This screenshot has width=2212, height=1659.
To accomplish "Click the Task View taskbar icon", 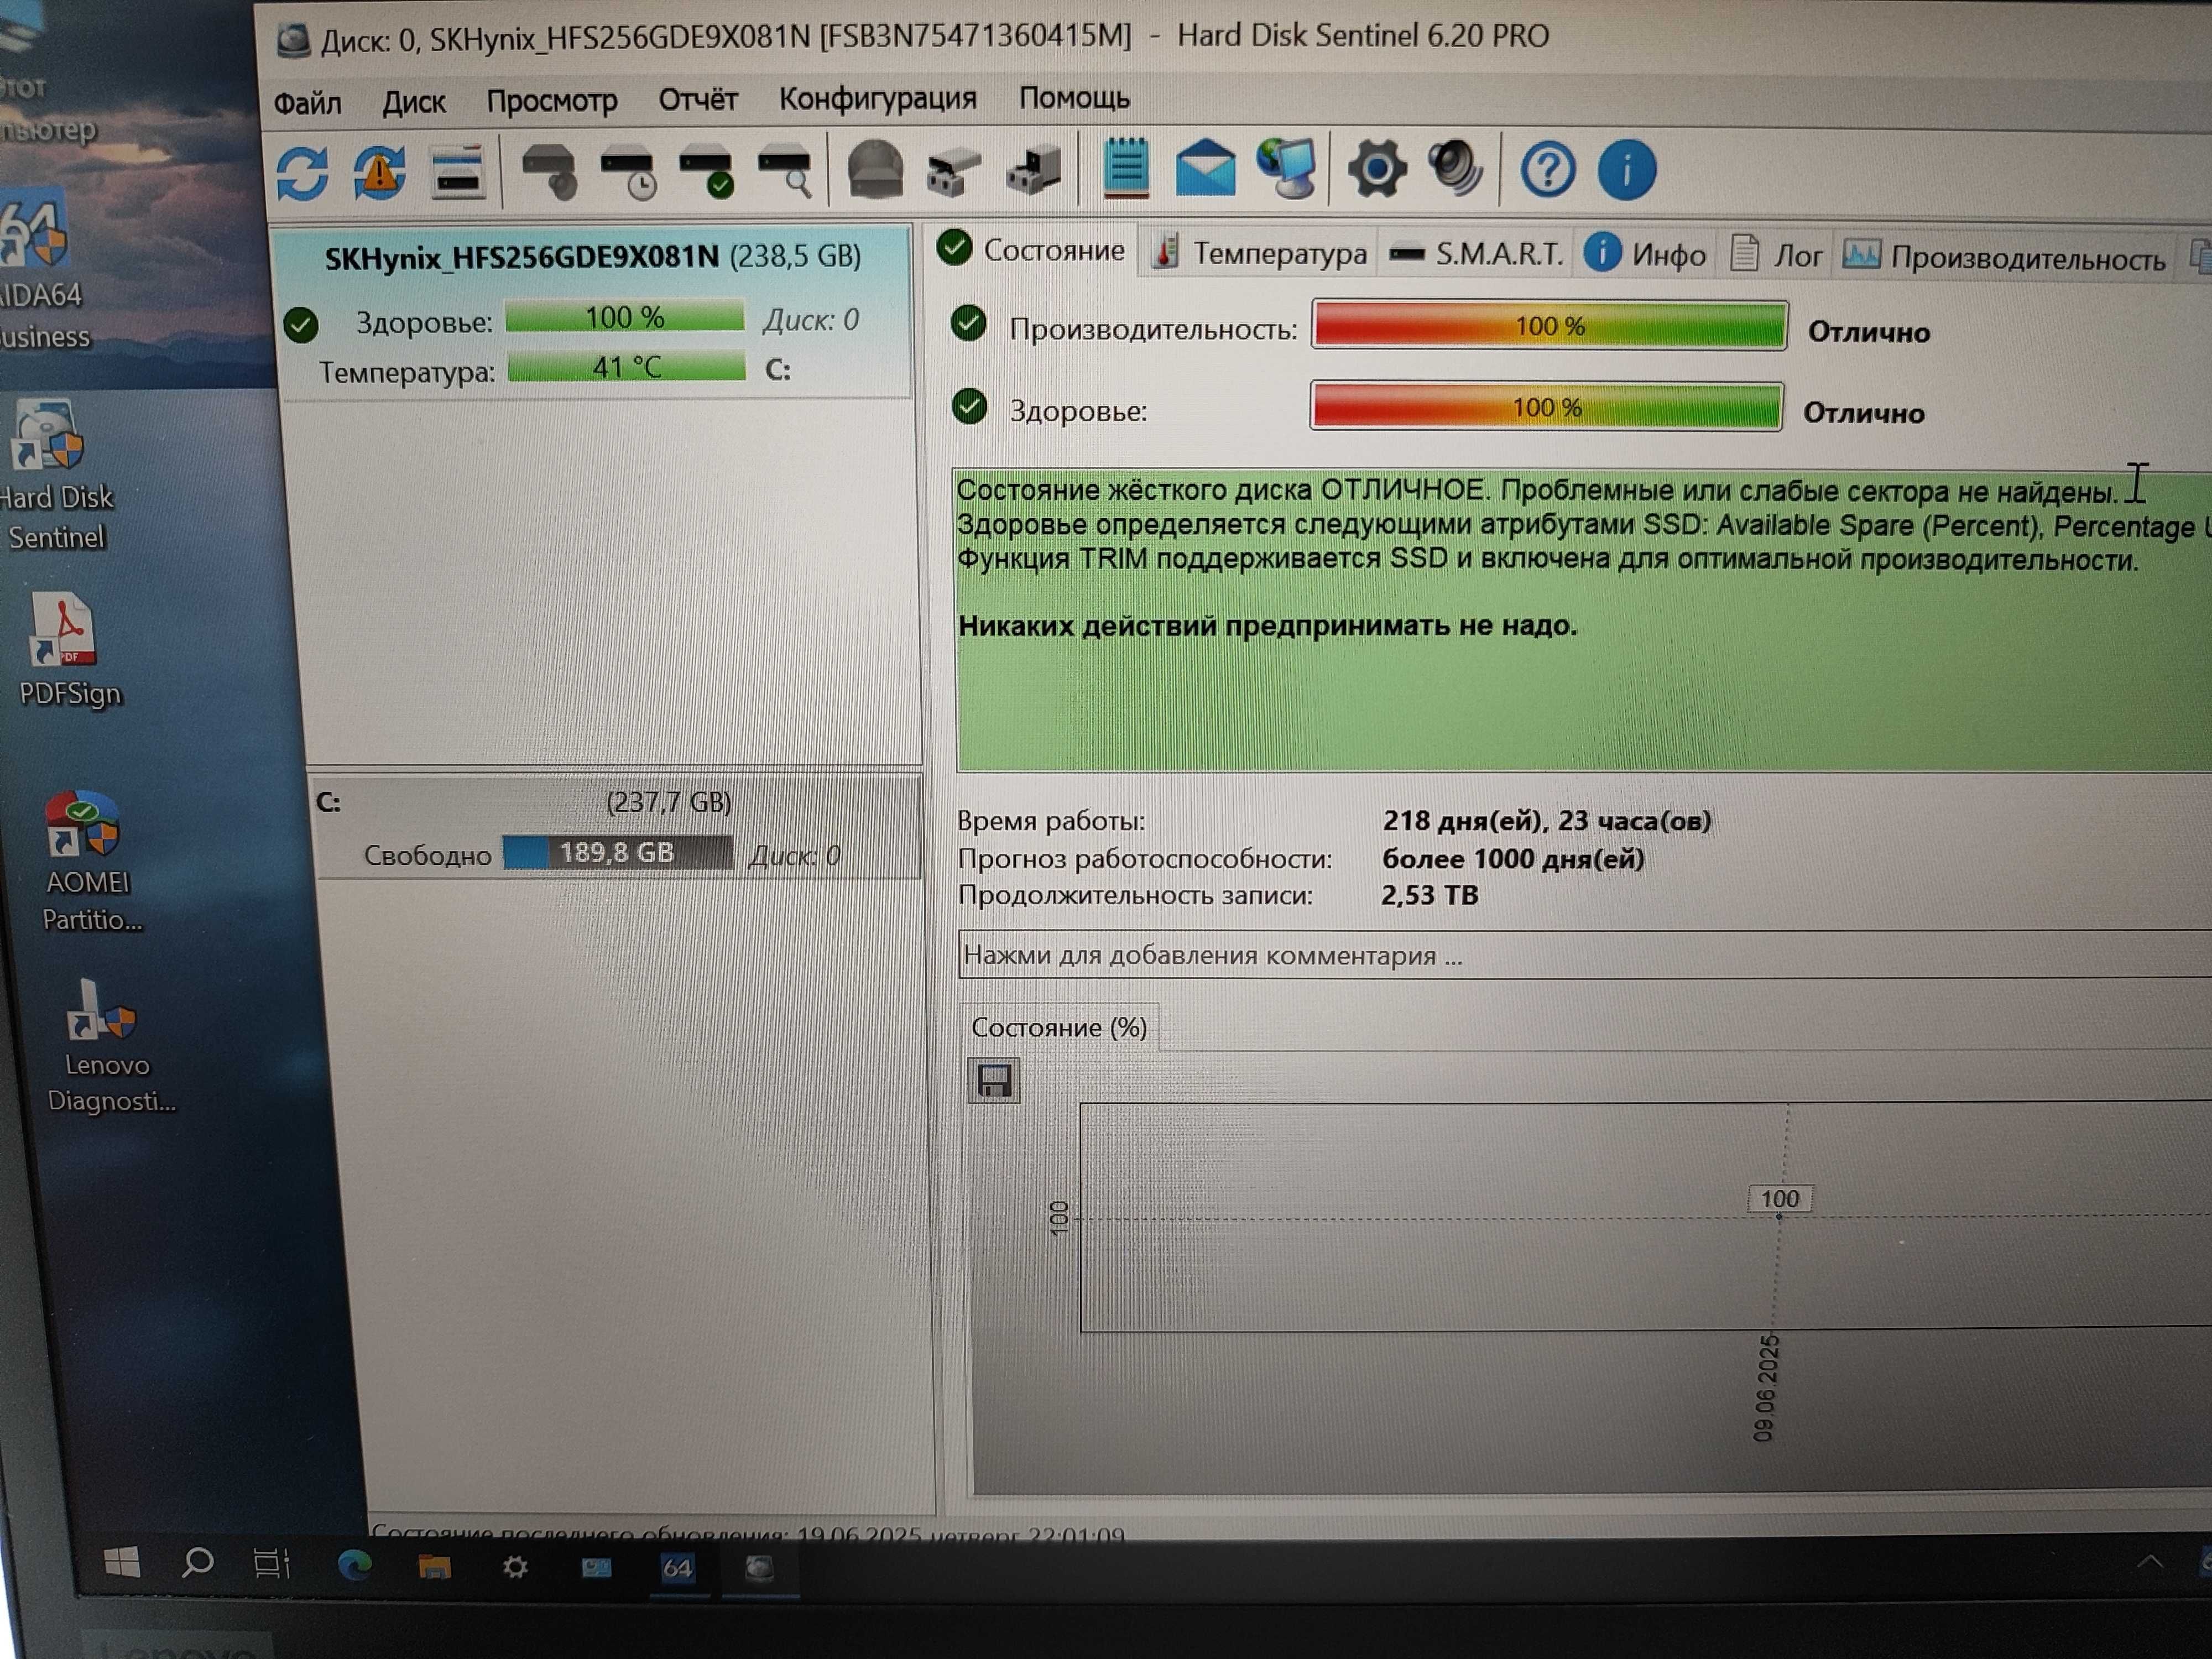I will (x=271, y=1563).
